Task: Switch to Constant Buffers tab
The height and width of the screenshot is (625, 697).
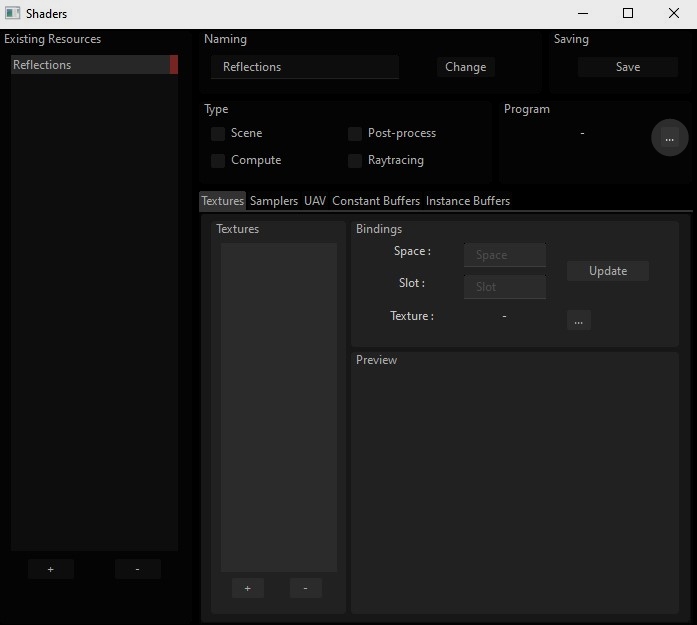Action: pyautogui.click(x=376, y=201)
